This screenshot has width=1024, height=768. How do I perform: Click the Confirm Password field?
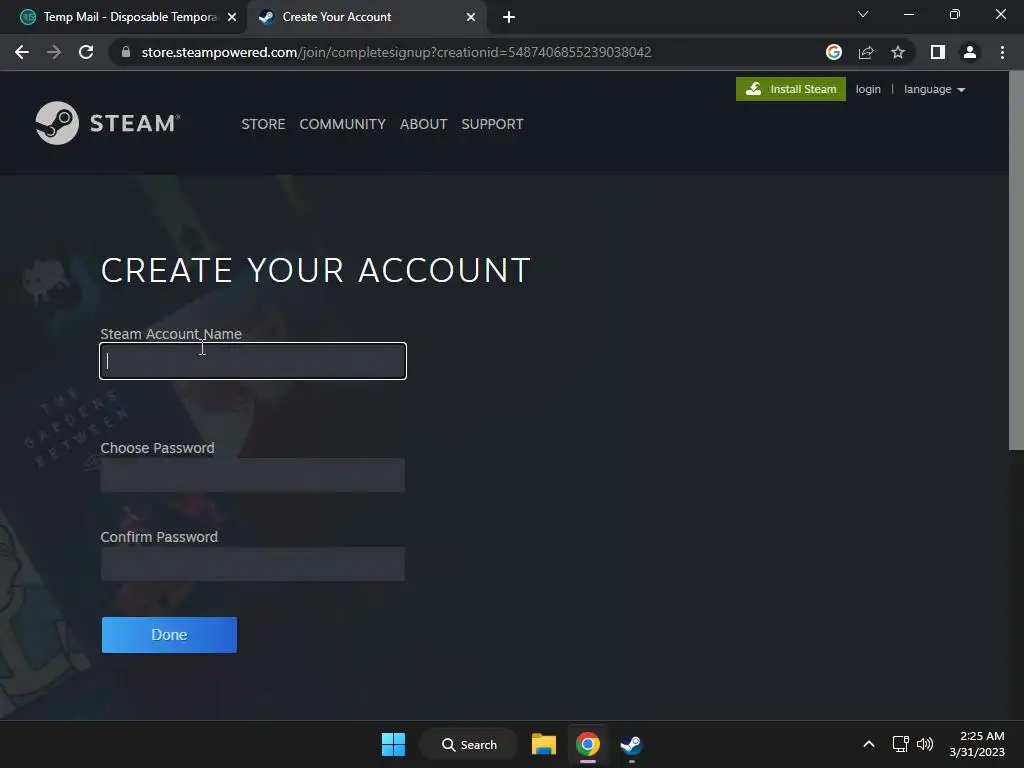click(x=253, y=564)
